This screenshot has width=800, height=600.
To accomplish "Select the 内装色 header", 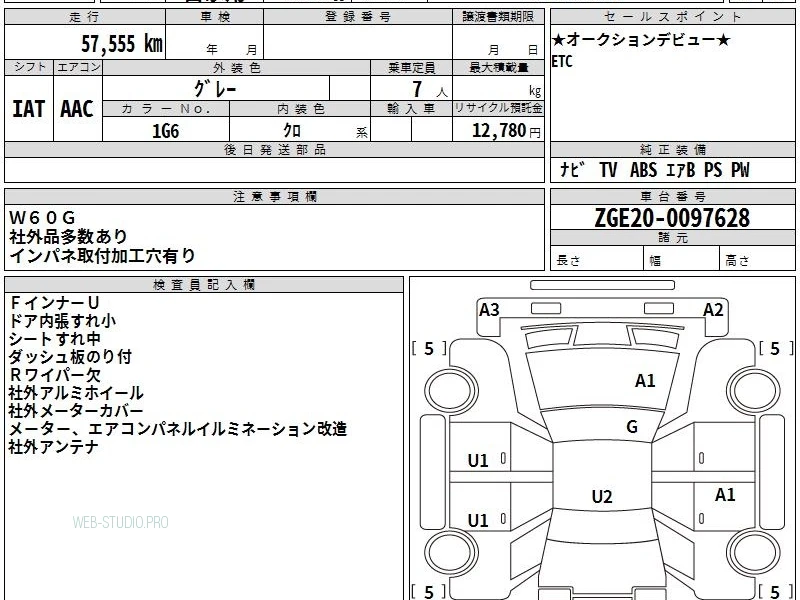I will (301, 109).
